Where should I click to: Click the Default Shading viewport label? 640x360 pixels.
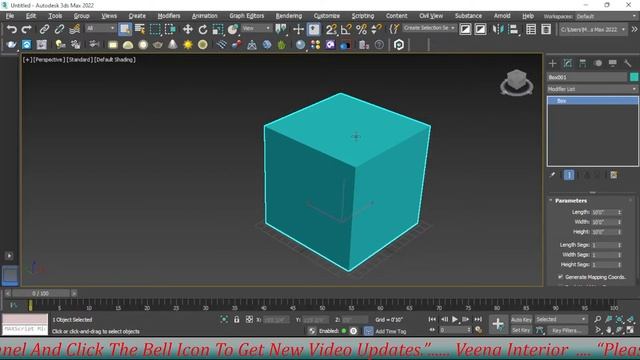(115, 60)
